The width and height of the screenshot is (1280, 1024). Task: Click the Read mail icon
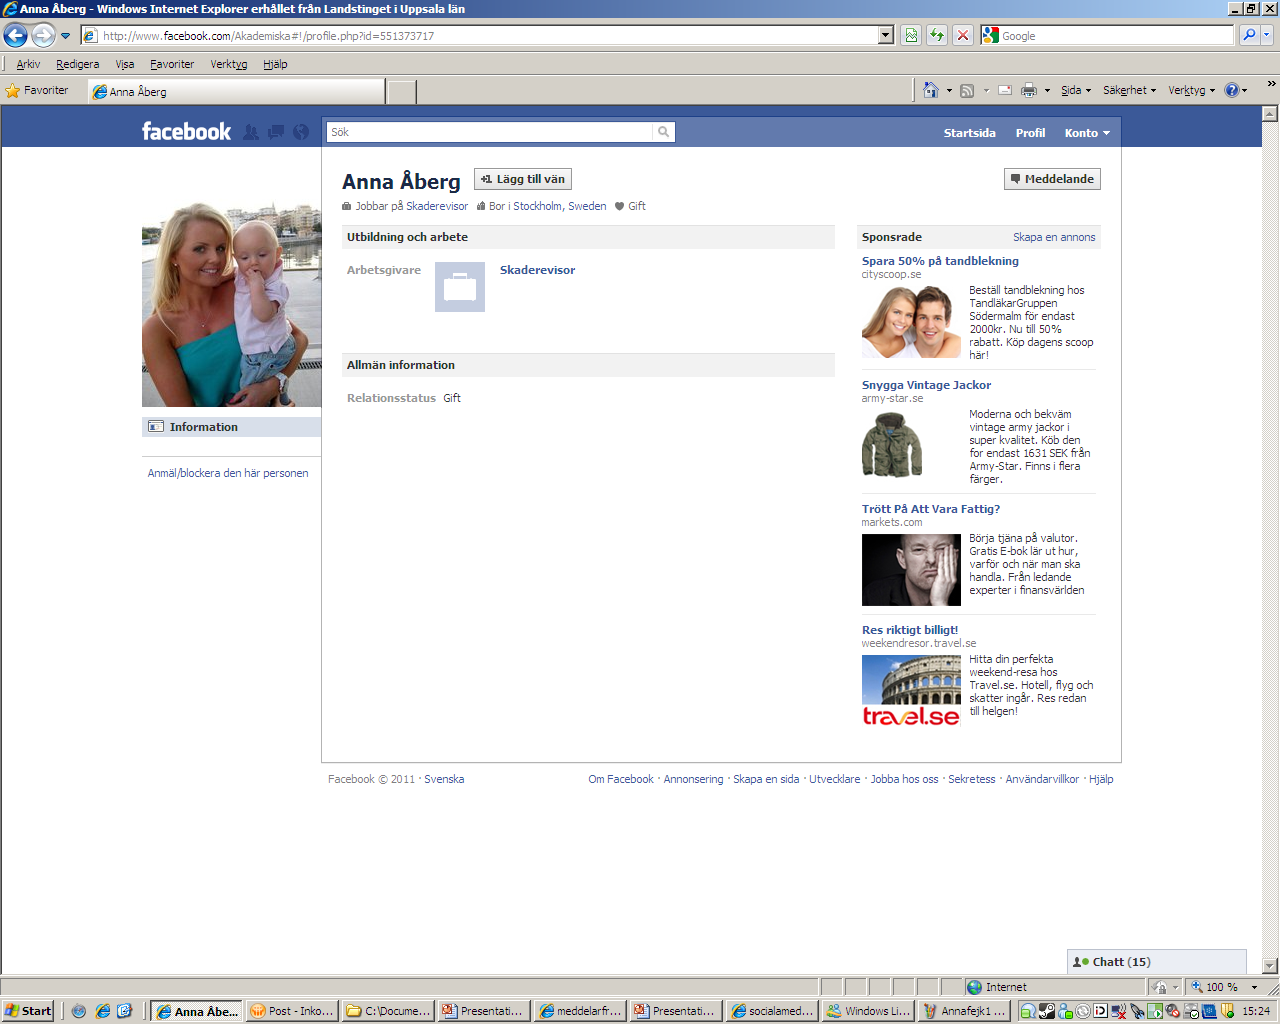pyautogui.click(x=1005, y=90)
